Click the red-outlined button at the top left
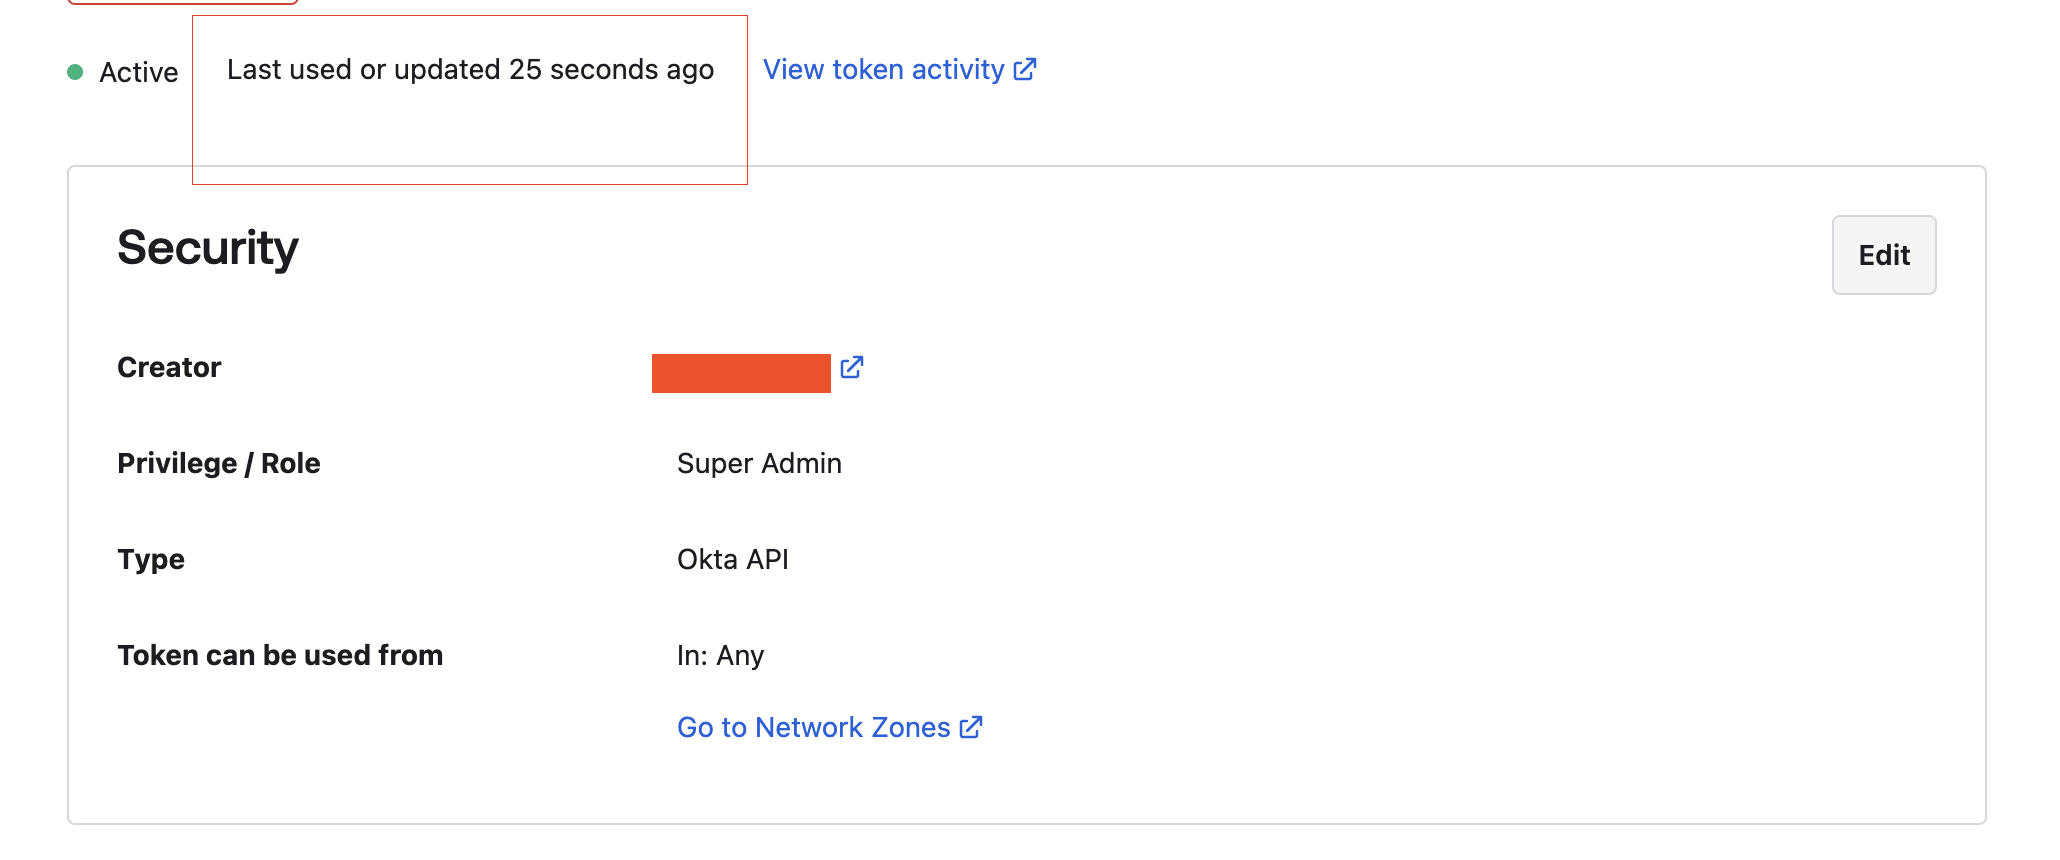The image size is (2060, 860). (183, 2)
